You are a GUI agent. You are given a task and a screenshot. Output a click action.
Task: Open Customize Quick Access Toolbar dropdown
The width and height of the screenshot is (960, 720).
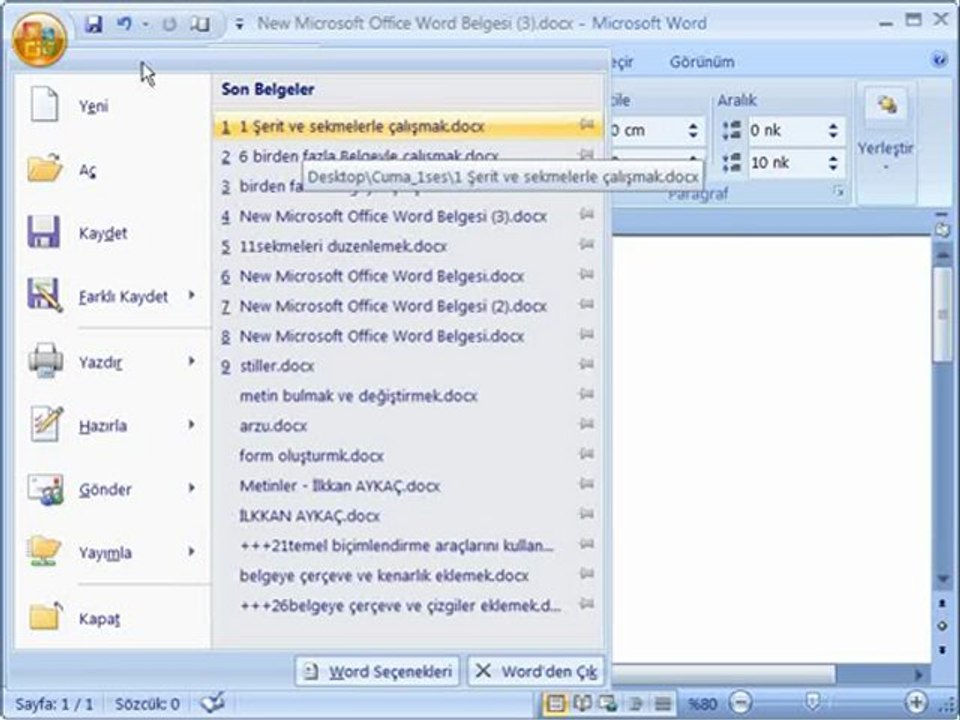(x=240, y=24)
